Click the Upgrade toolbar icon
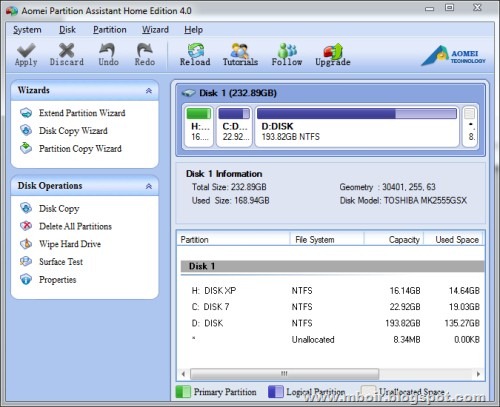 click(x=333, y=55)
